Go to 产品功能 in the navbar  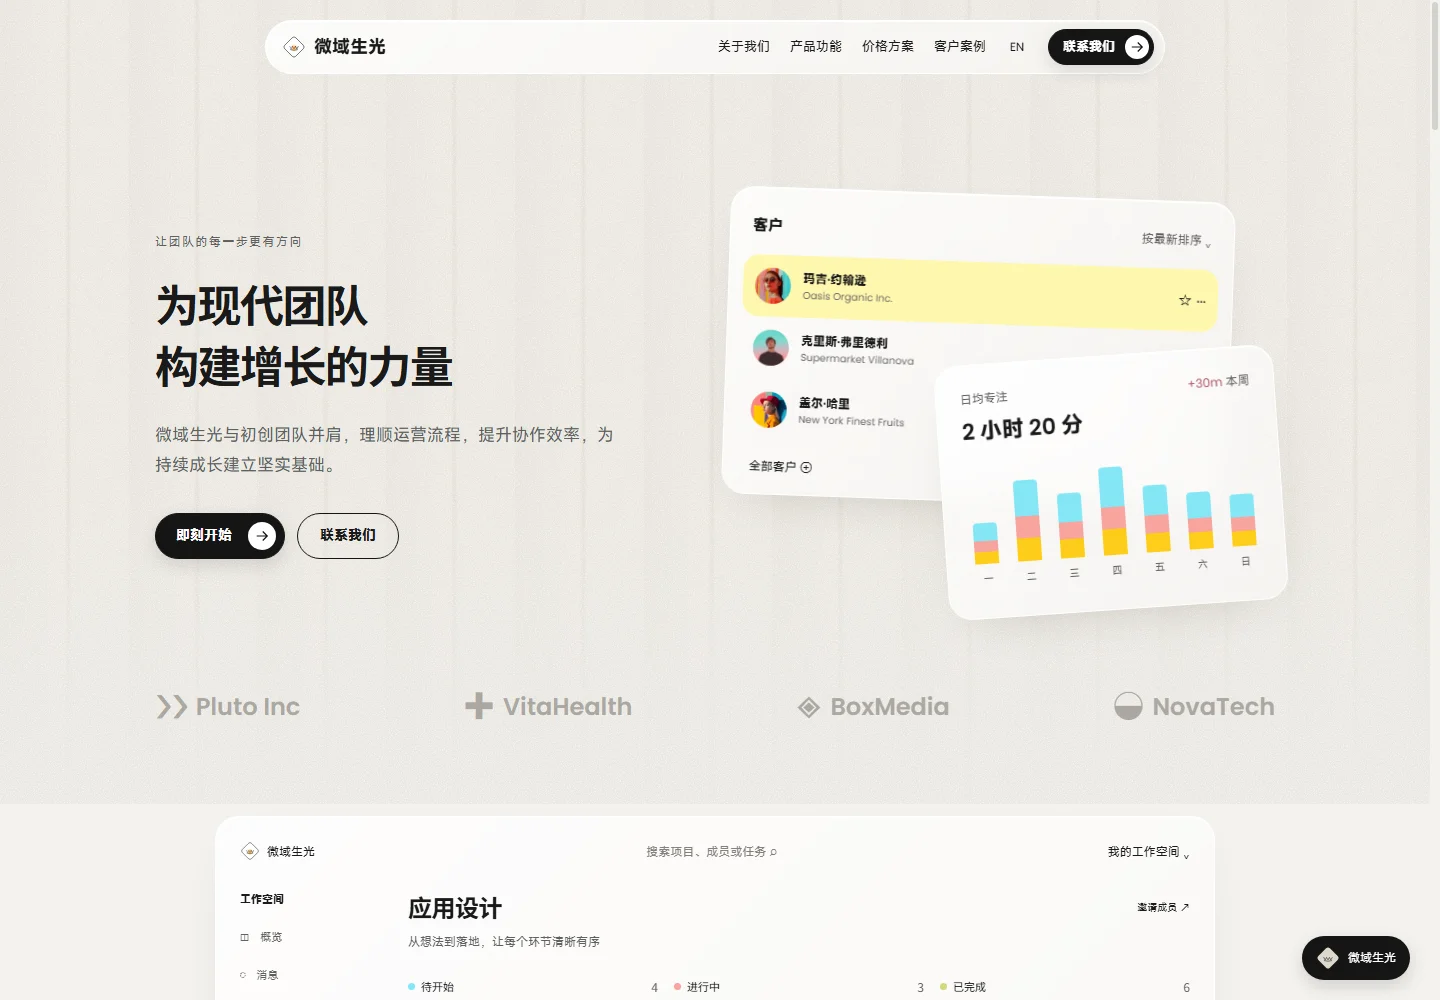tap(816, 47)
